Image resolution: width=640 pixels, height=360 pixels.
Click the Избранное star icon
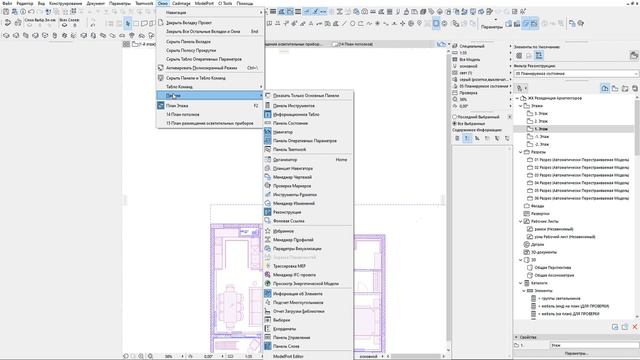pos(268,231)
